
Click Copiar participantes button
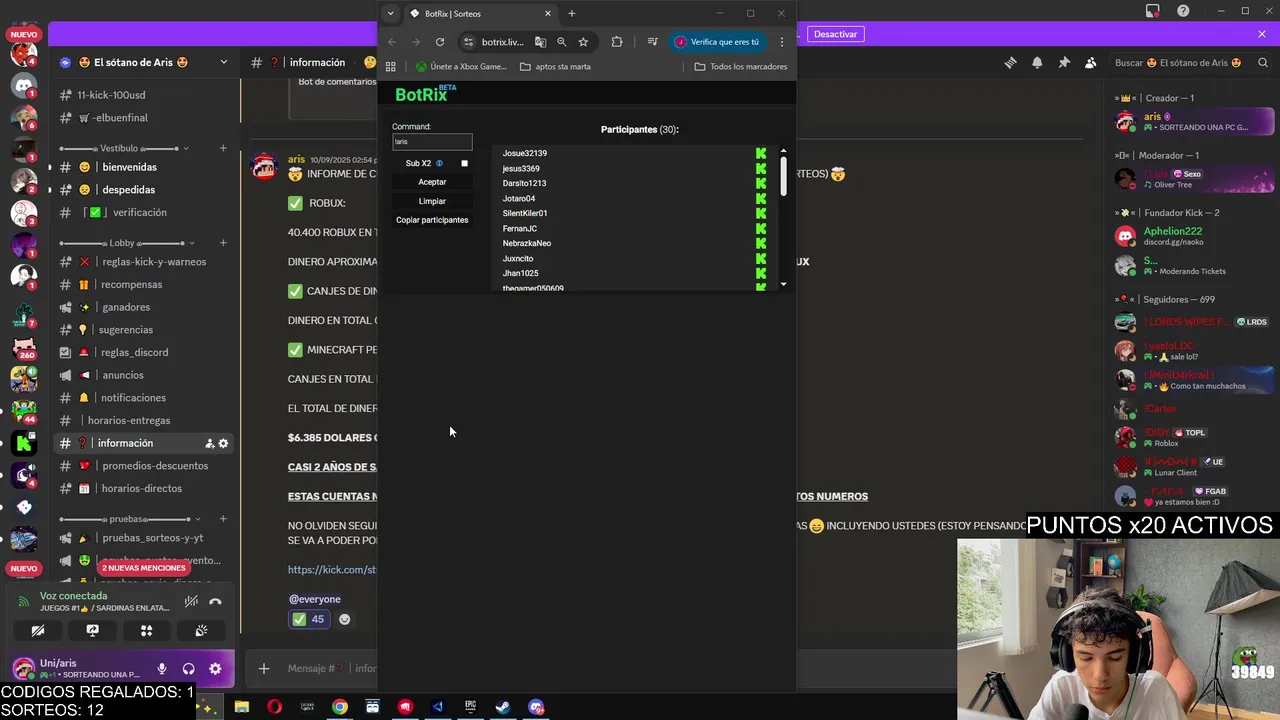[x=432, y=220]
